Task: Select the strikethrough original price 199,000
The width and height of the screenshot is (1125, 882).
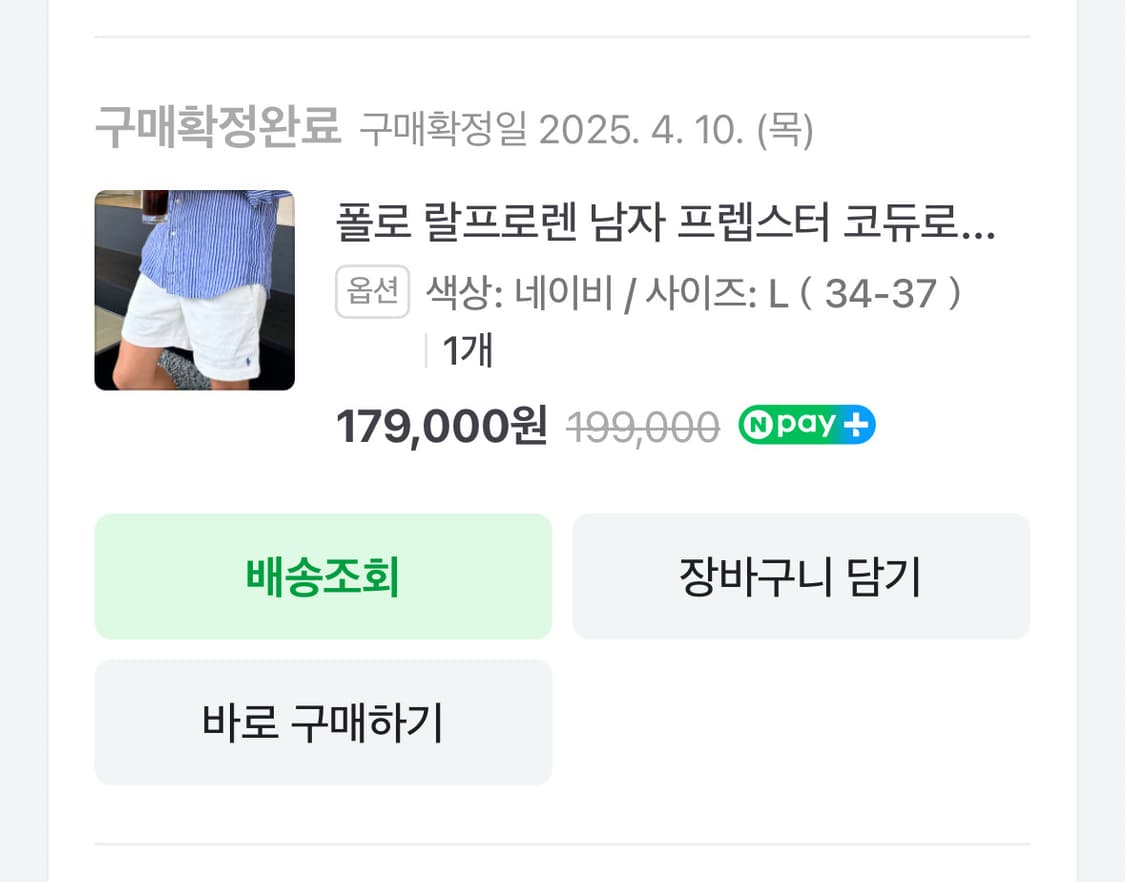Action: point(643,425)
